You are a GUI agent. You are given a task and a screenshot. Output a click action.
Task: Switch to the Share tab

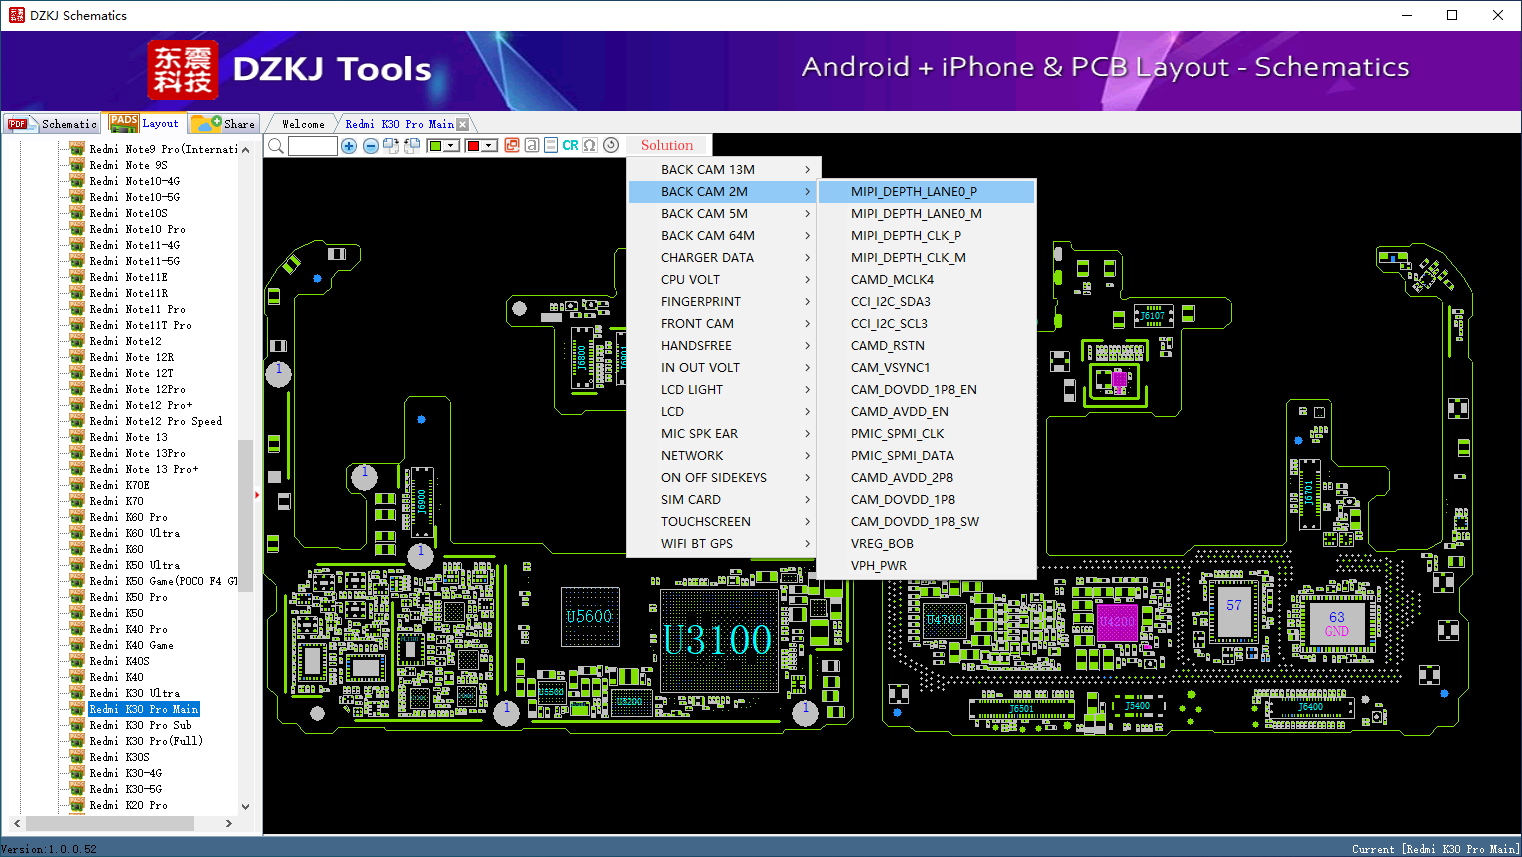click(x=224, y=124)
